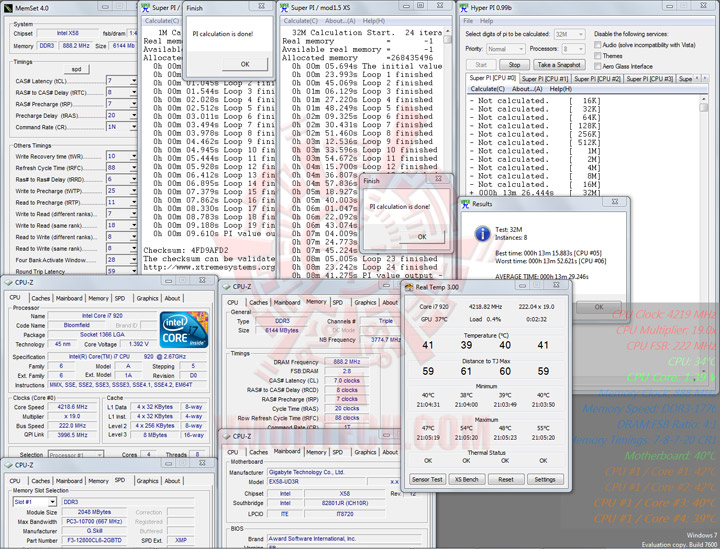Viewport: 720px width, 549px height.
Task: Open Calculate(C) menu in Super PI mod1.5 XS
Action: click(300, 21)
